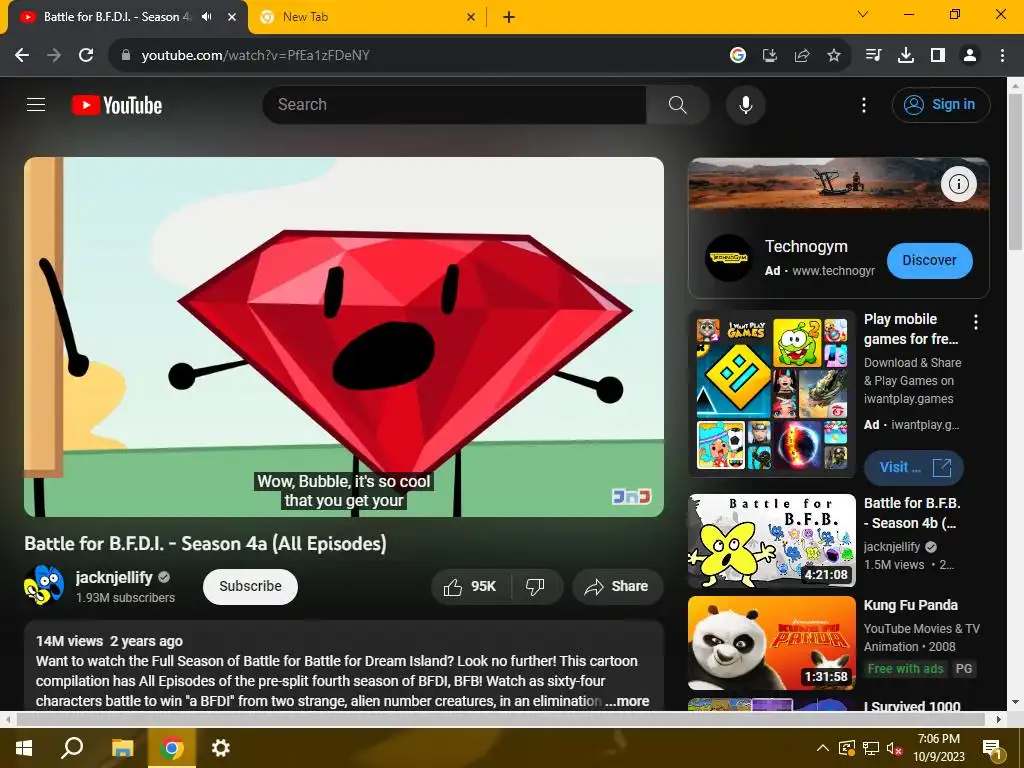The width and height of the screenshot is (1024, 768).
Task: Reload the page with refresh icon
Action: [x=86, y=56]
